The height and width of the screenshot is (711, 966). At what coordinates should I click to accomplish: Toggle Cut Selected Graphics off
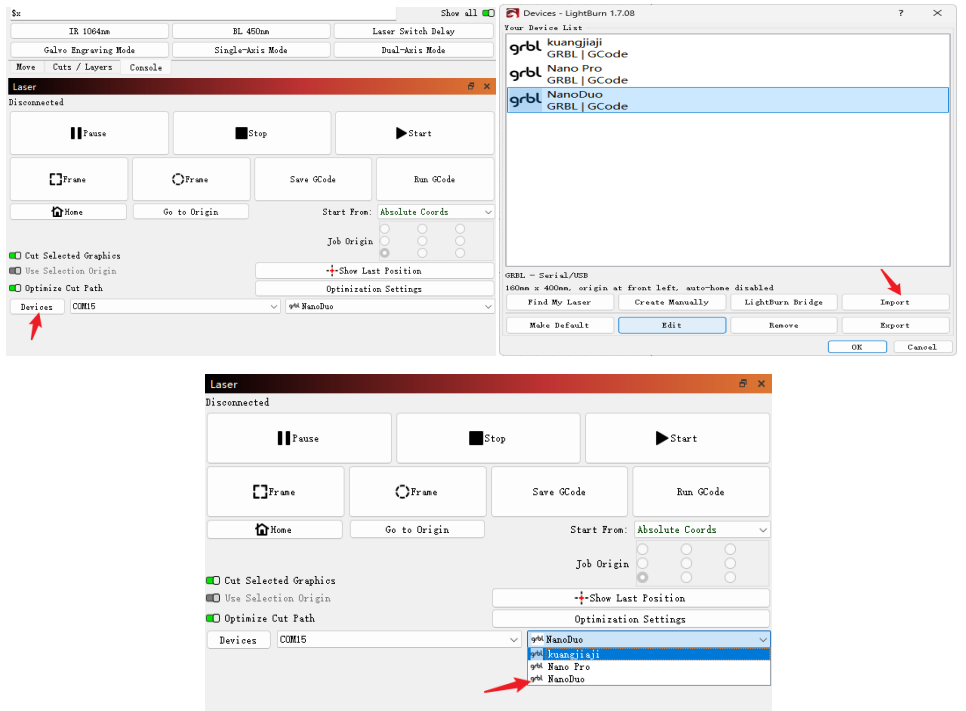[15, 255]
